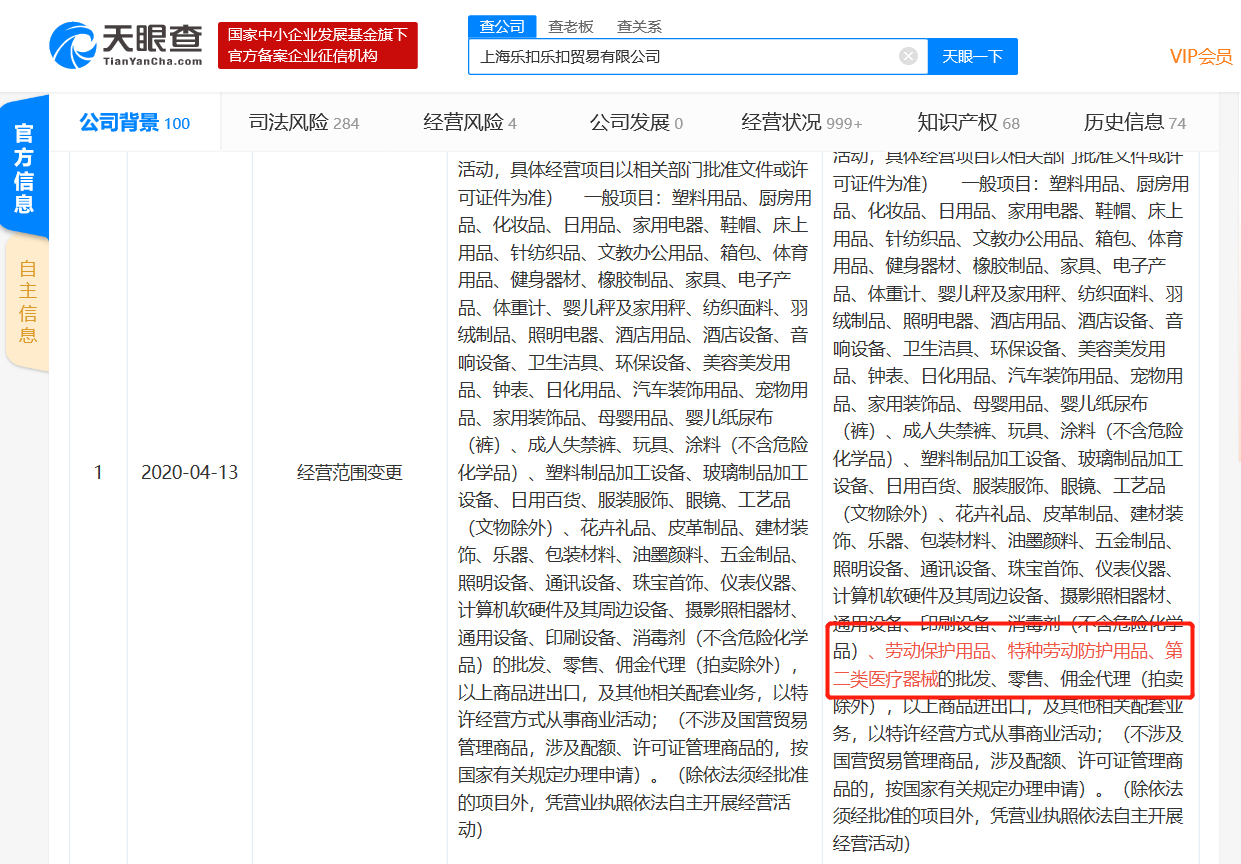Viewport: 1241px width, 864px height.
Task: Click the red 官方备案企业征信机构 banner
Action: click(x=318, y=46)
